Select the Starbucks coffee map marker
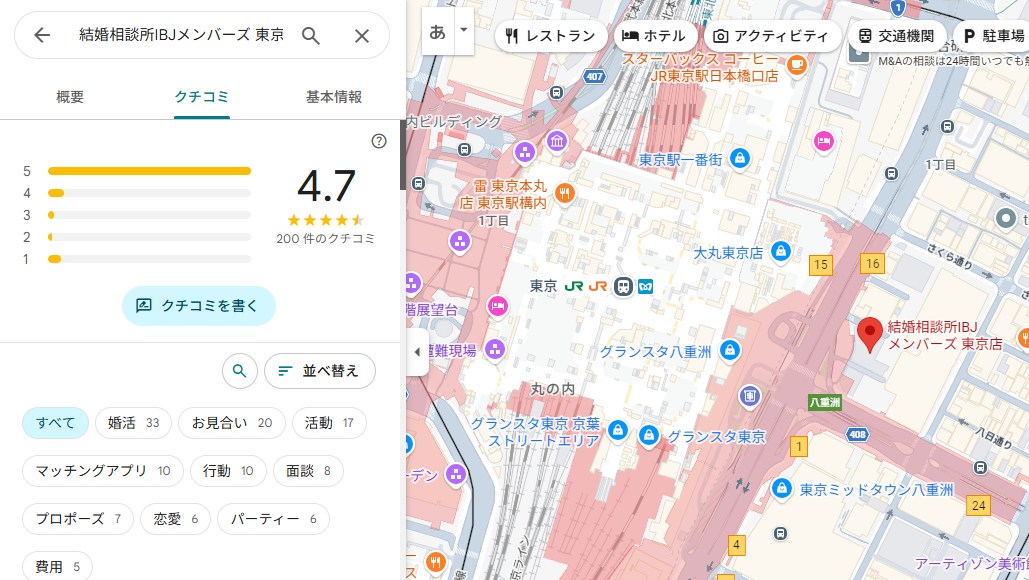The width and height of the screenshot is (1029, 580). point(796,65)
